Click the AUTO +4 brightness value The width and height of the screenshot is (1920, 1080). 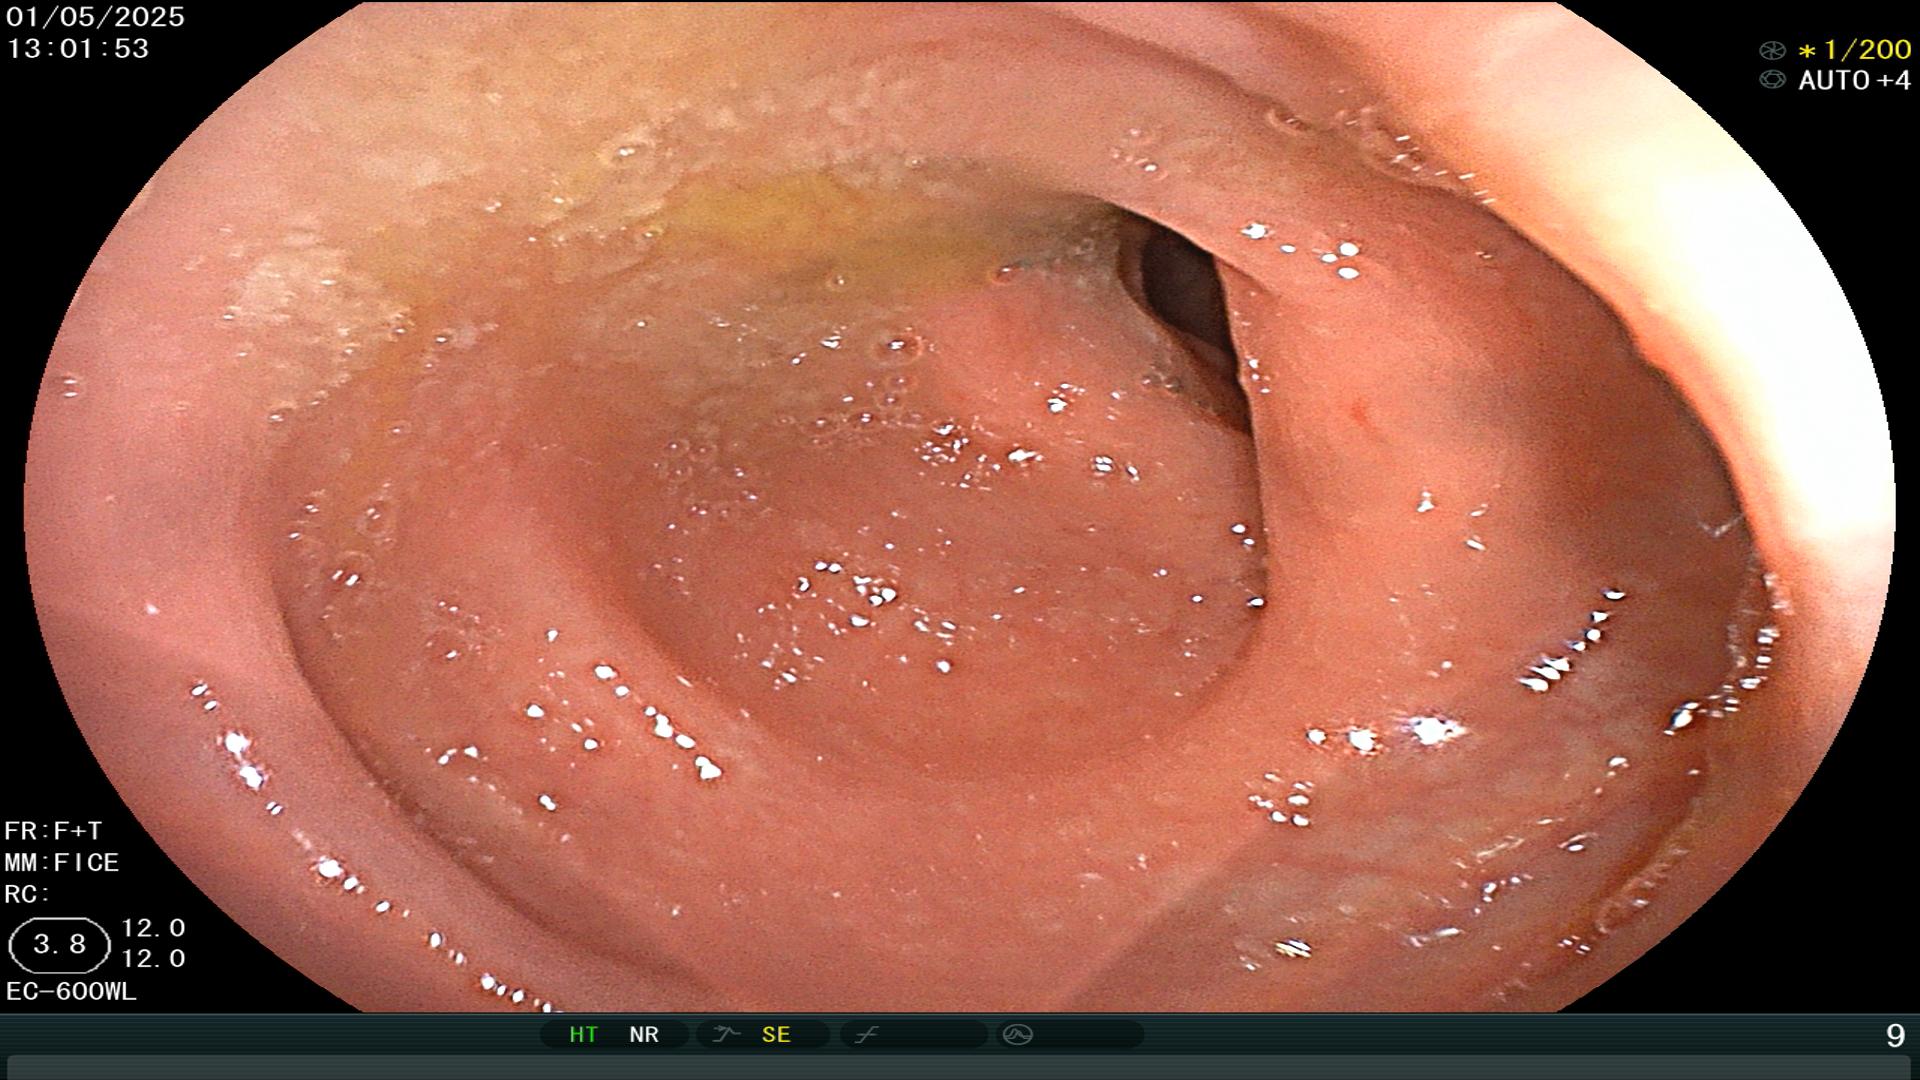point(1855,80)
